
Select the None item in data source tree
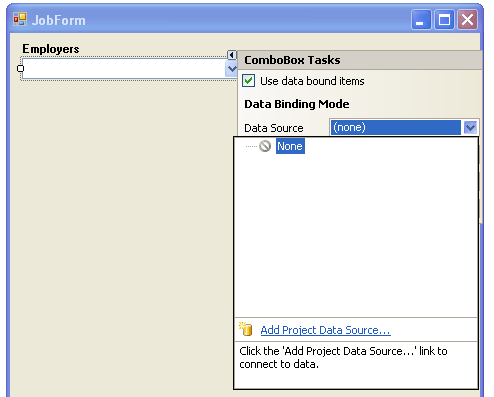290,146
